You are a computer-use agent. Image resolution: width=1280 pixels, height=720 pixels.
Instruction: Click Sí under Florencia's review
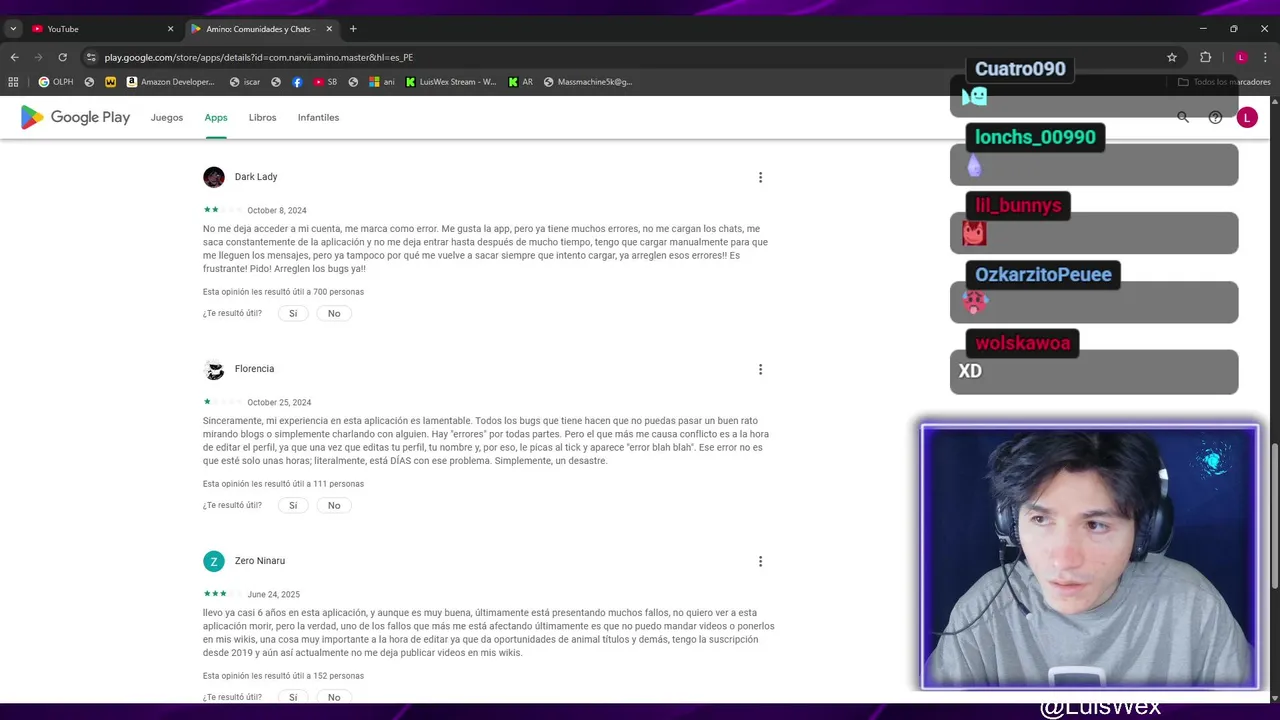click(x=293, y=505)
